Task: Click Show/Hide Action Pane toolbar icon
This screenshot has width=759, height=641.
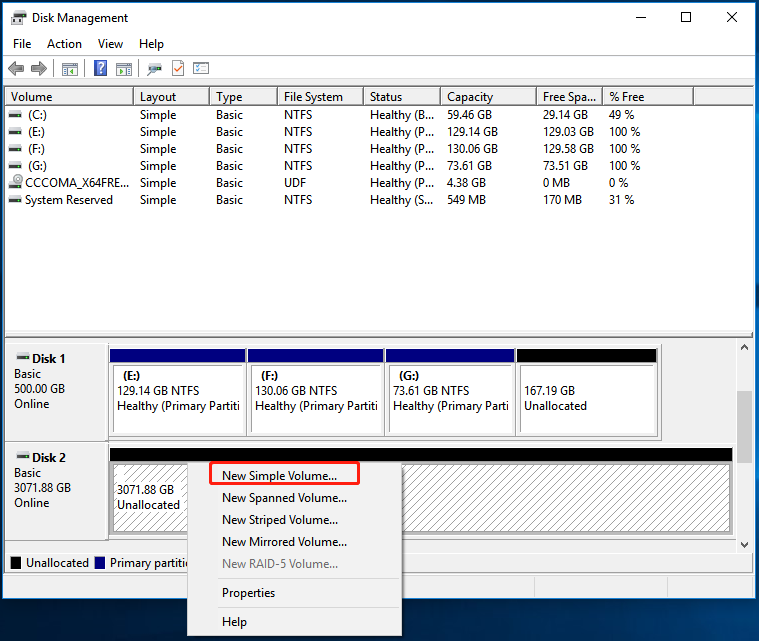Action: pos(123,69)
